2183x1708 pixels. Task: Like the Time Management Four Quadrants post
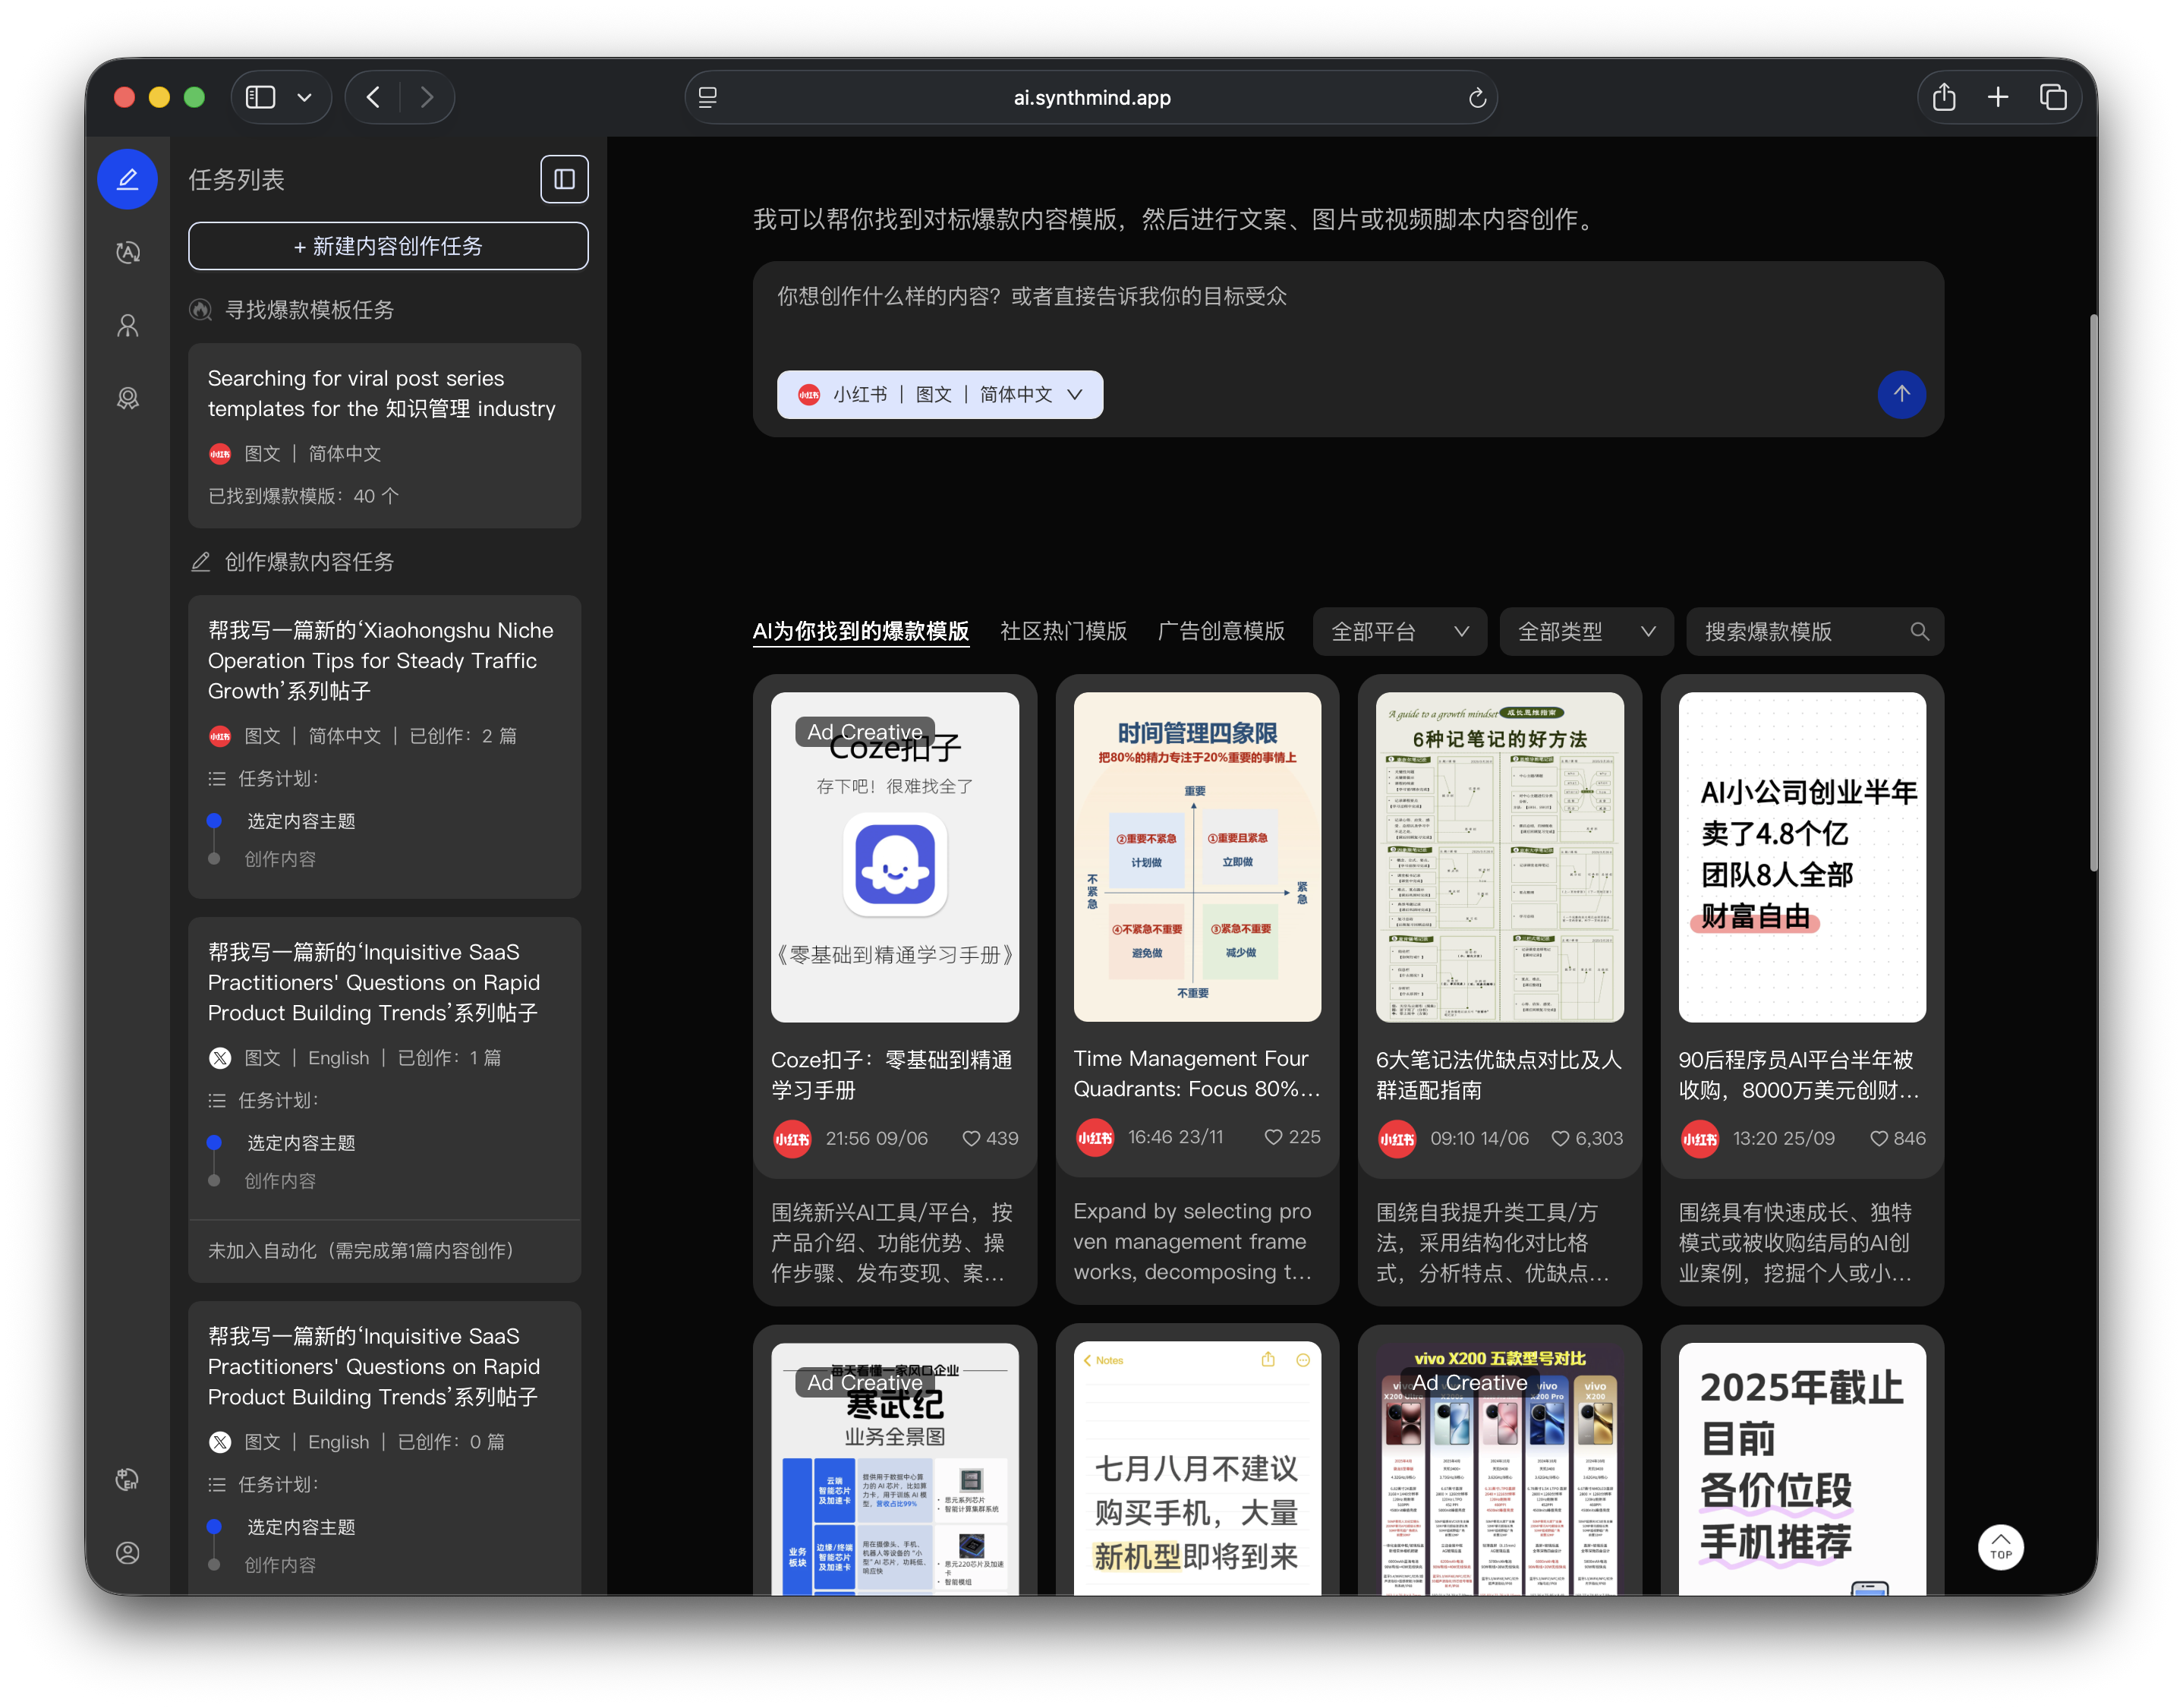click(x=1272, y=1137)
